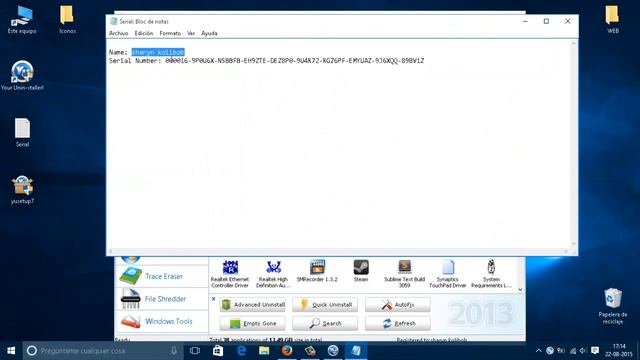The width and height of the screenshot is (640, 360).
Task: Open the Edición menu
Action: point(144,33)
